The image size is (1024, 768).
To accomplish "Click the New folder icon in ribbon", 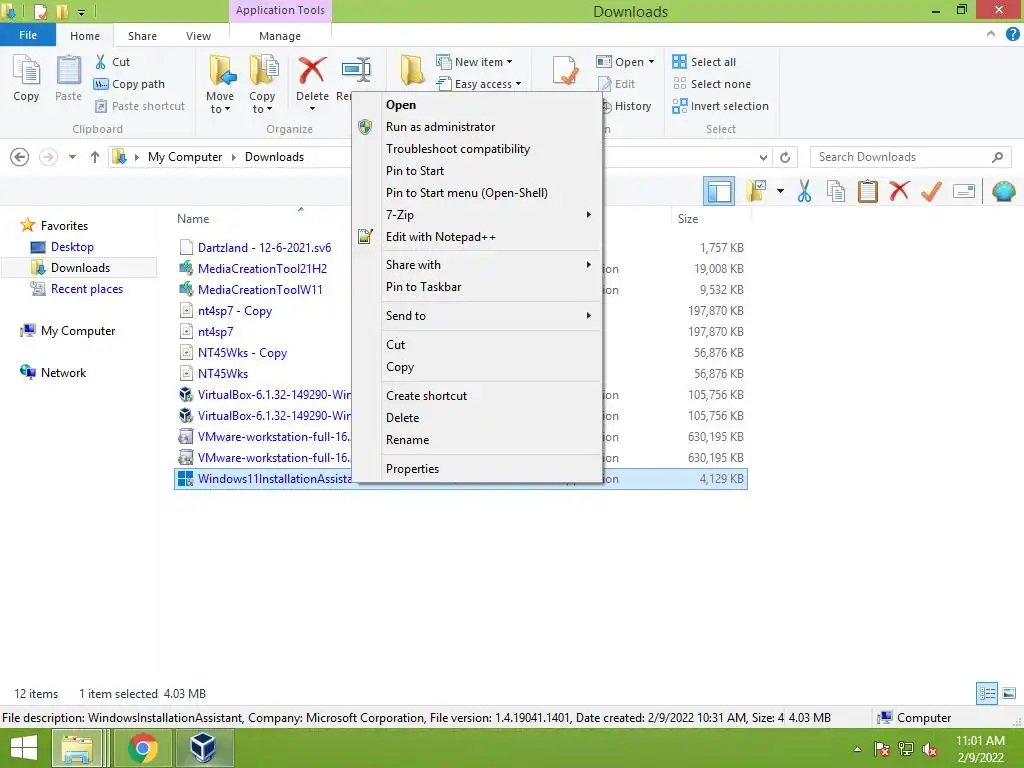I will coord(412,69).
